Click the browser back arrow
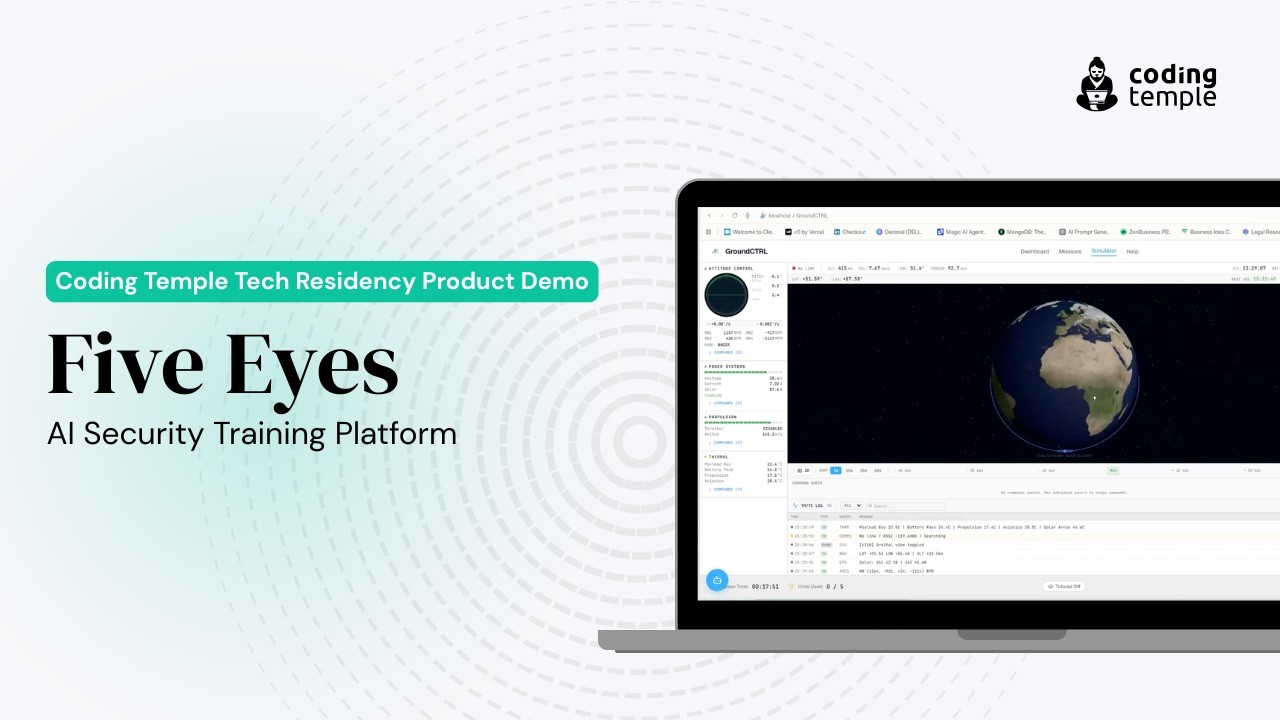The height and width of the screenshot is (720, 1280). click(709, 215)
